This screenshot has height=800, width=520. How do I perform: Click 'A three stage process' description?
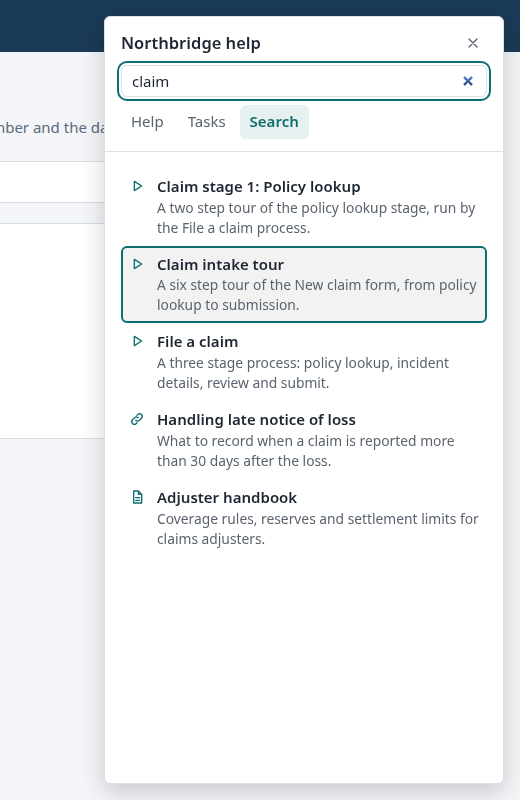pyautogui.click(x=303, y=373)
